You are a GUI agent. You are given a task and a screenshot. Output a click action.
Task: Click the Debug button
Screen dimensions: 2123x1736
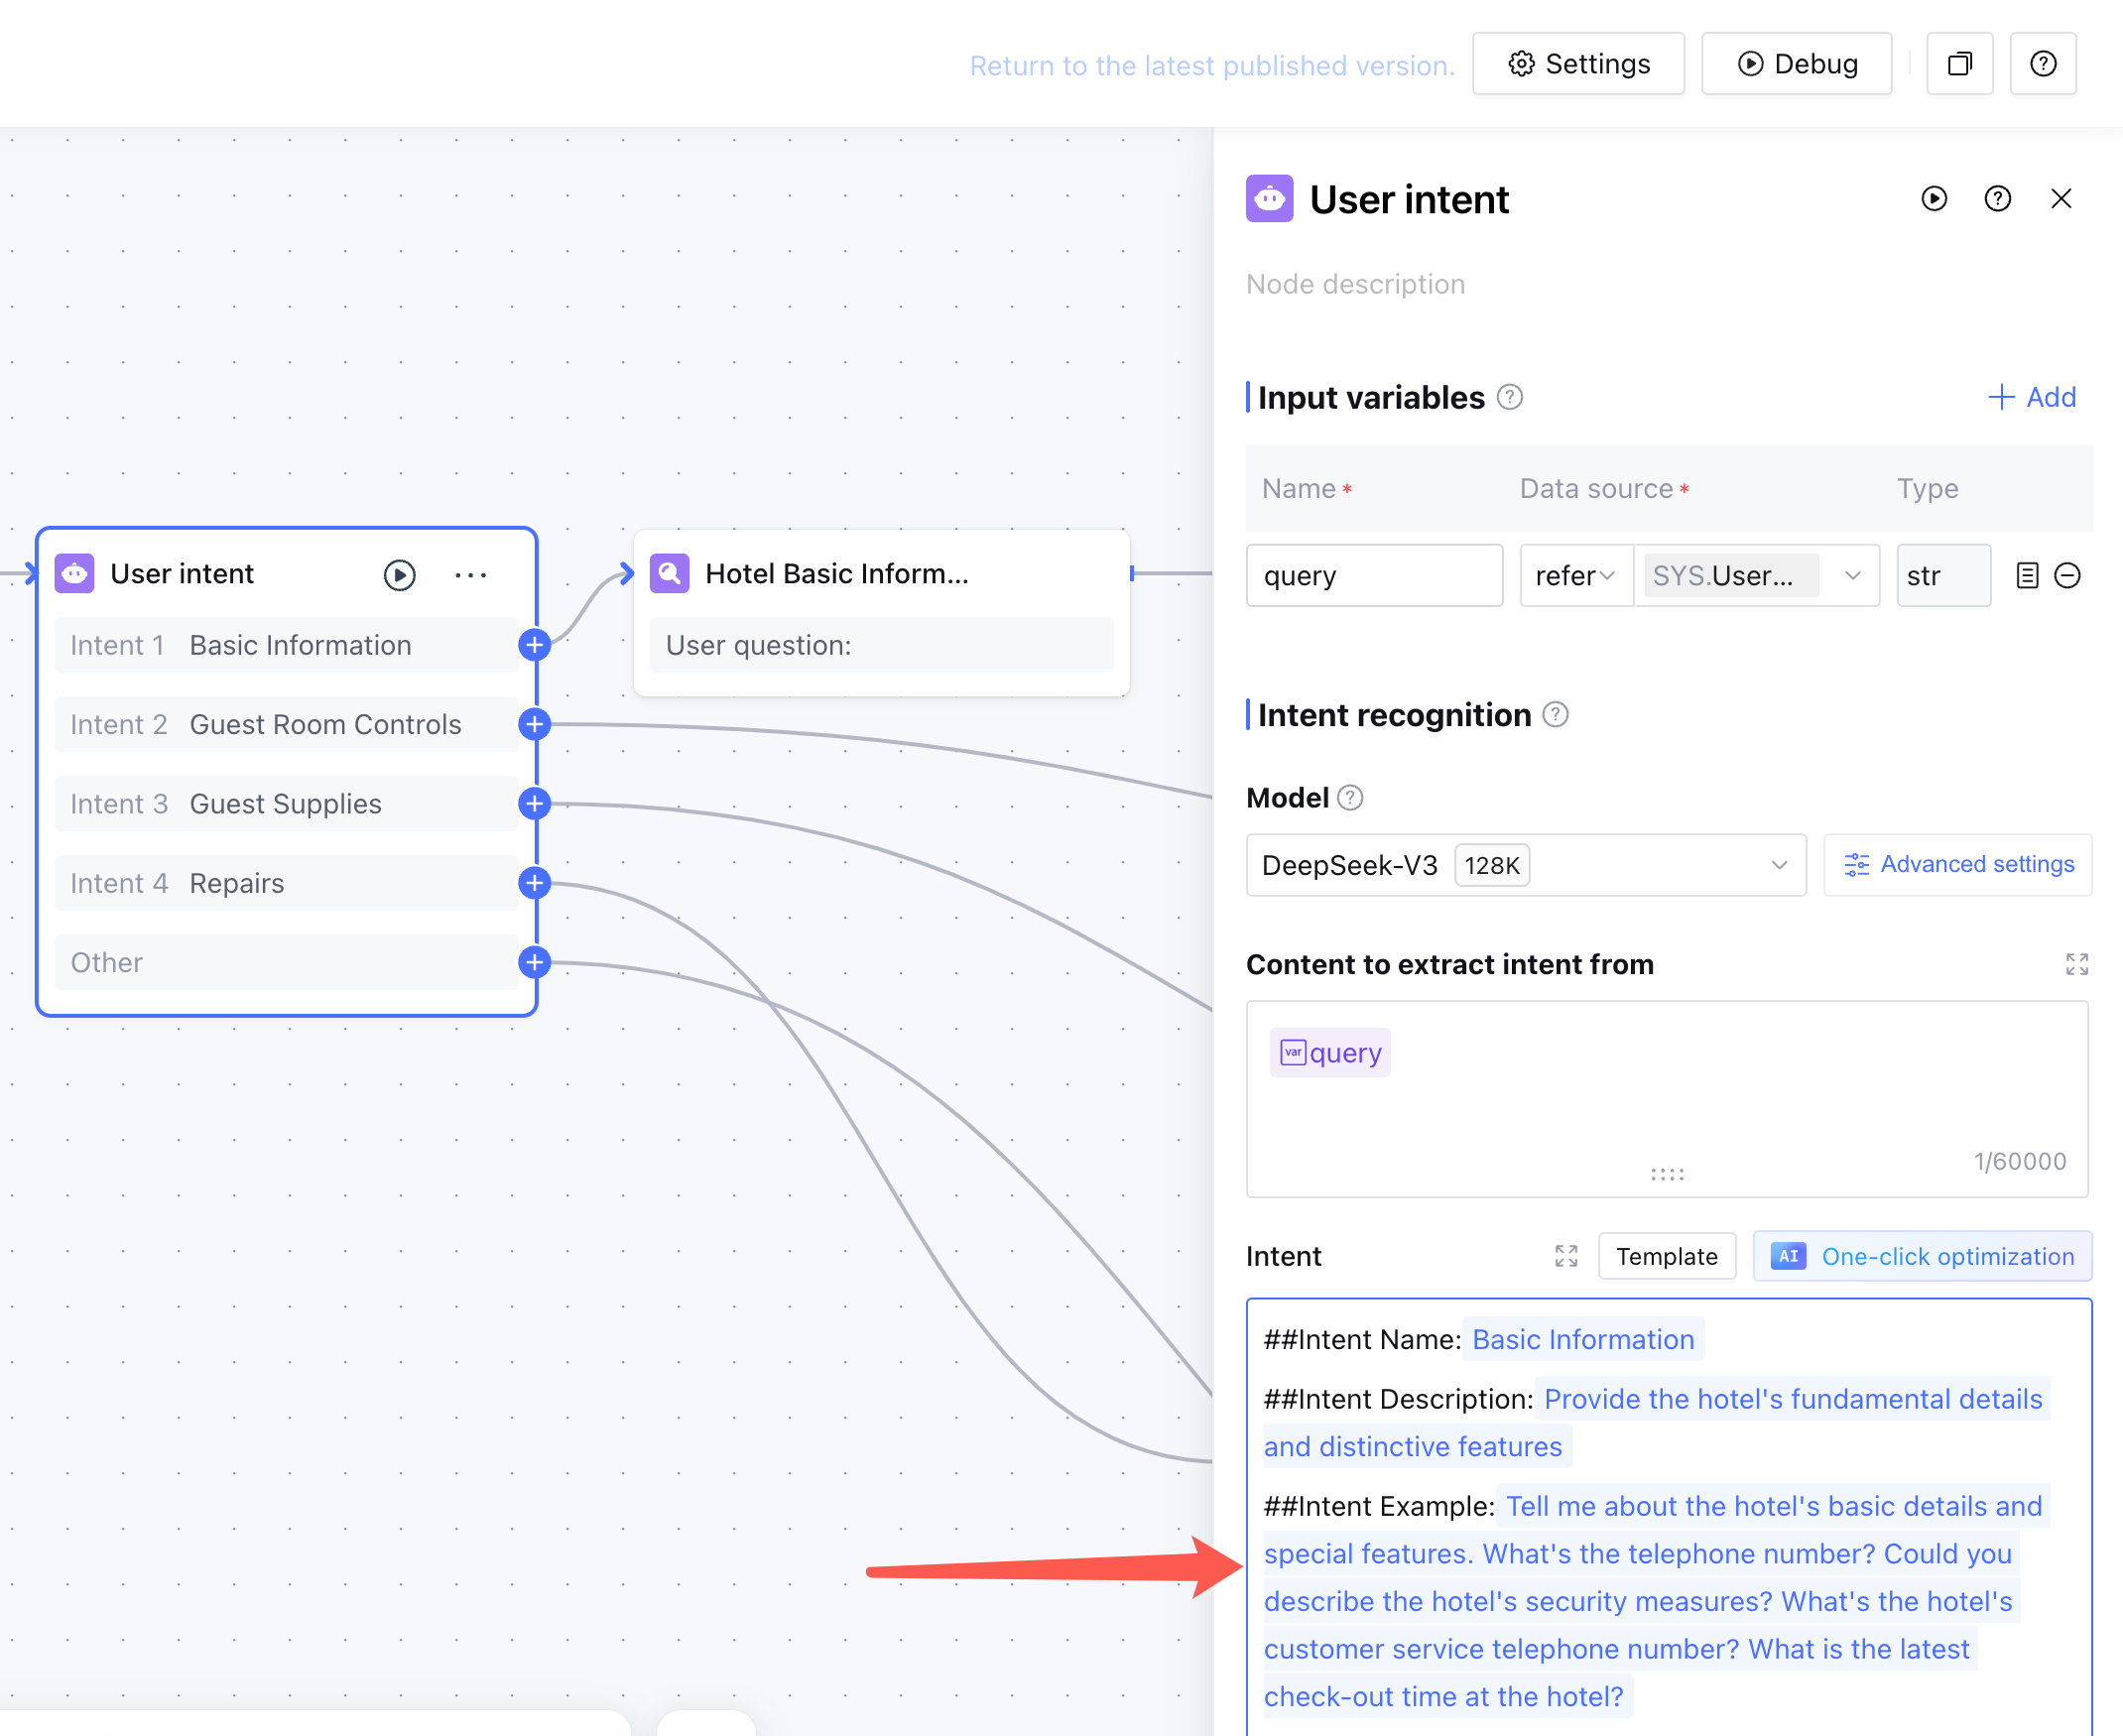click(x=1796, y=64)
